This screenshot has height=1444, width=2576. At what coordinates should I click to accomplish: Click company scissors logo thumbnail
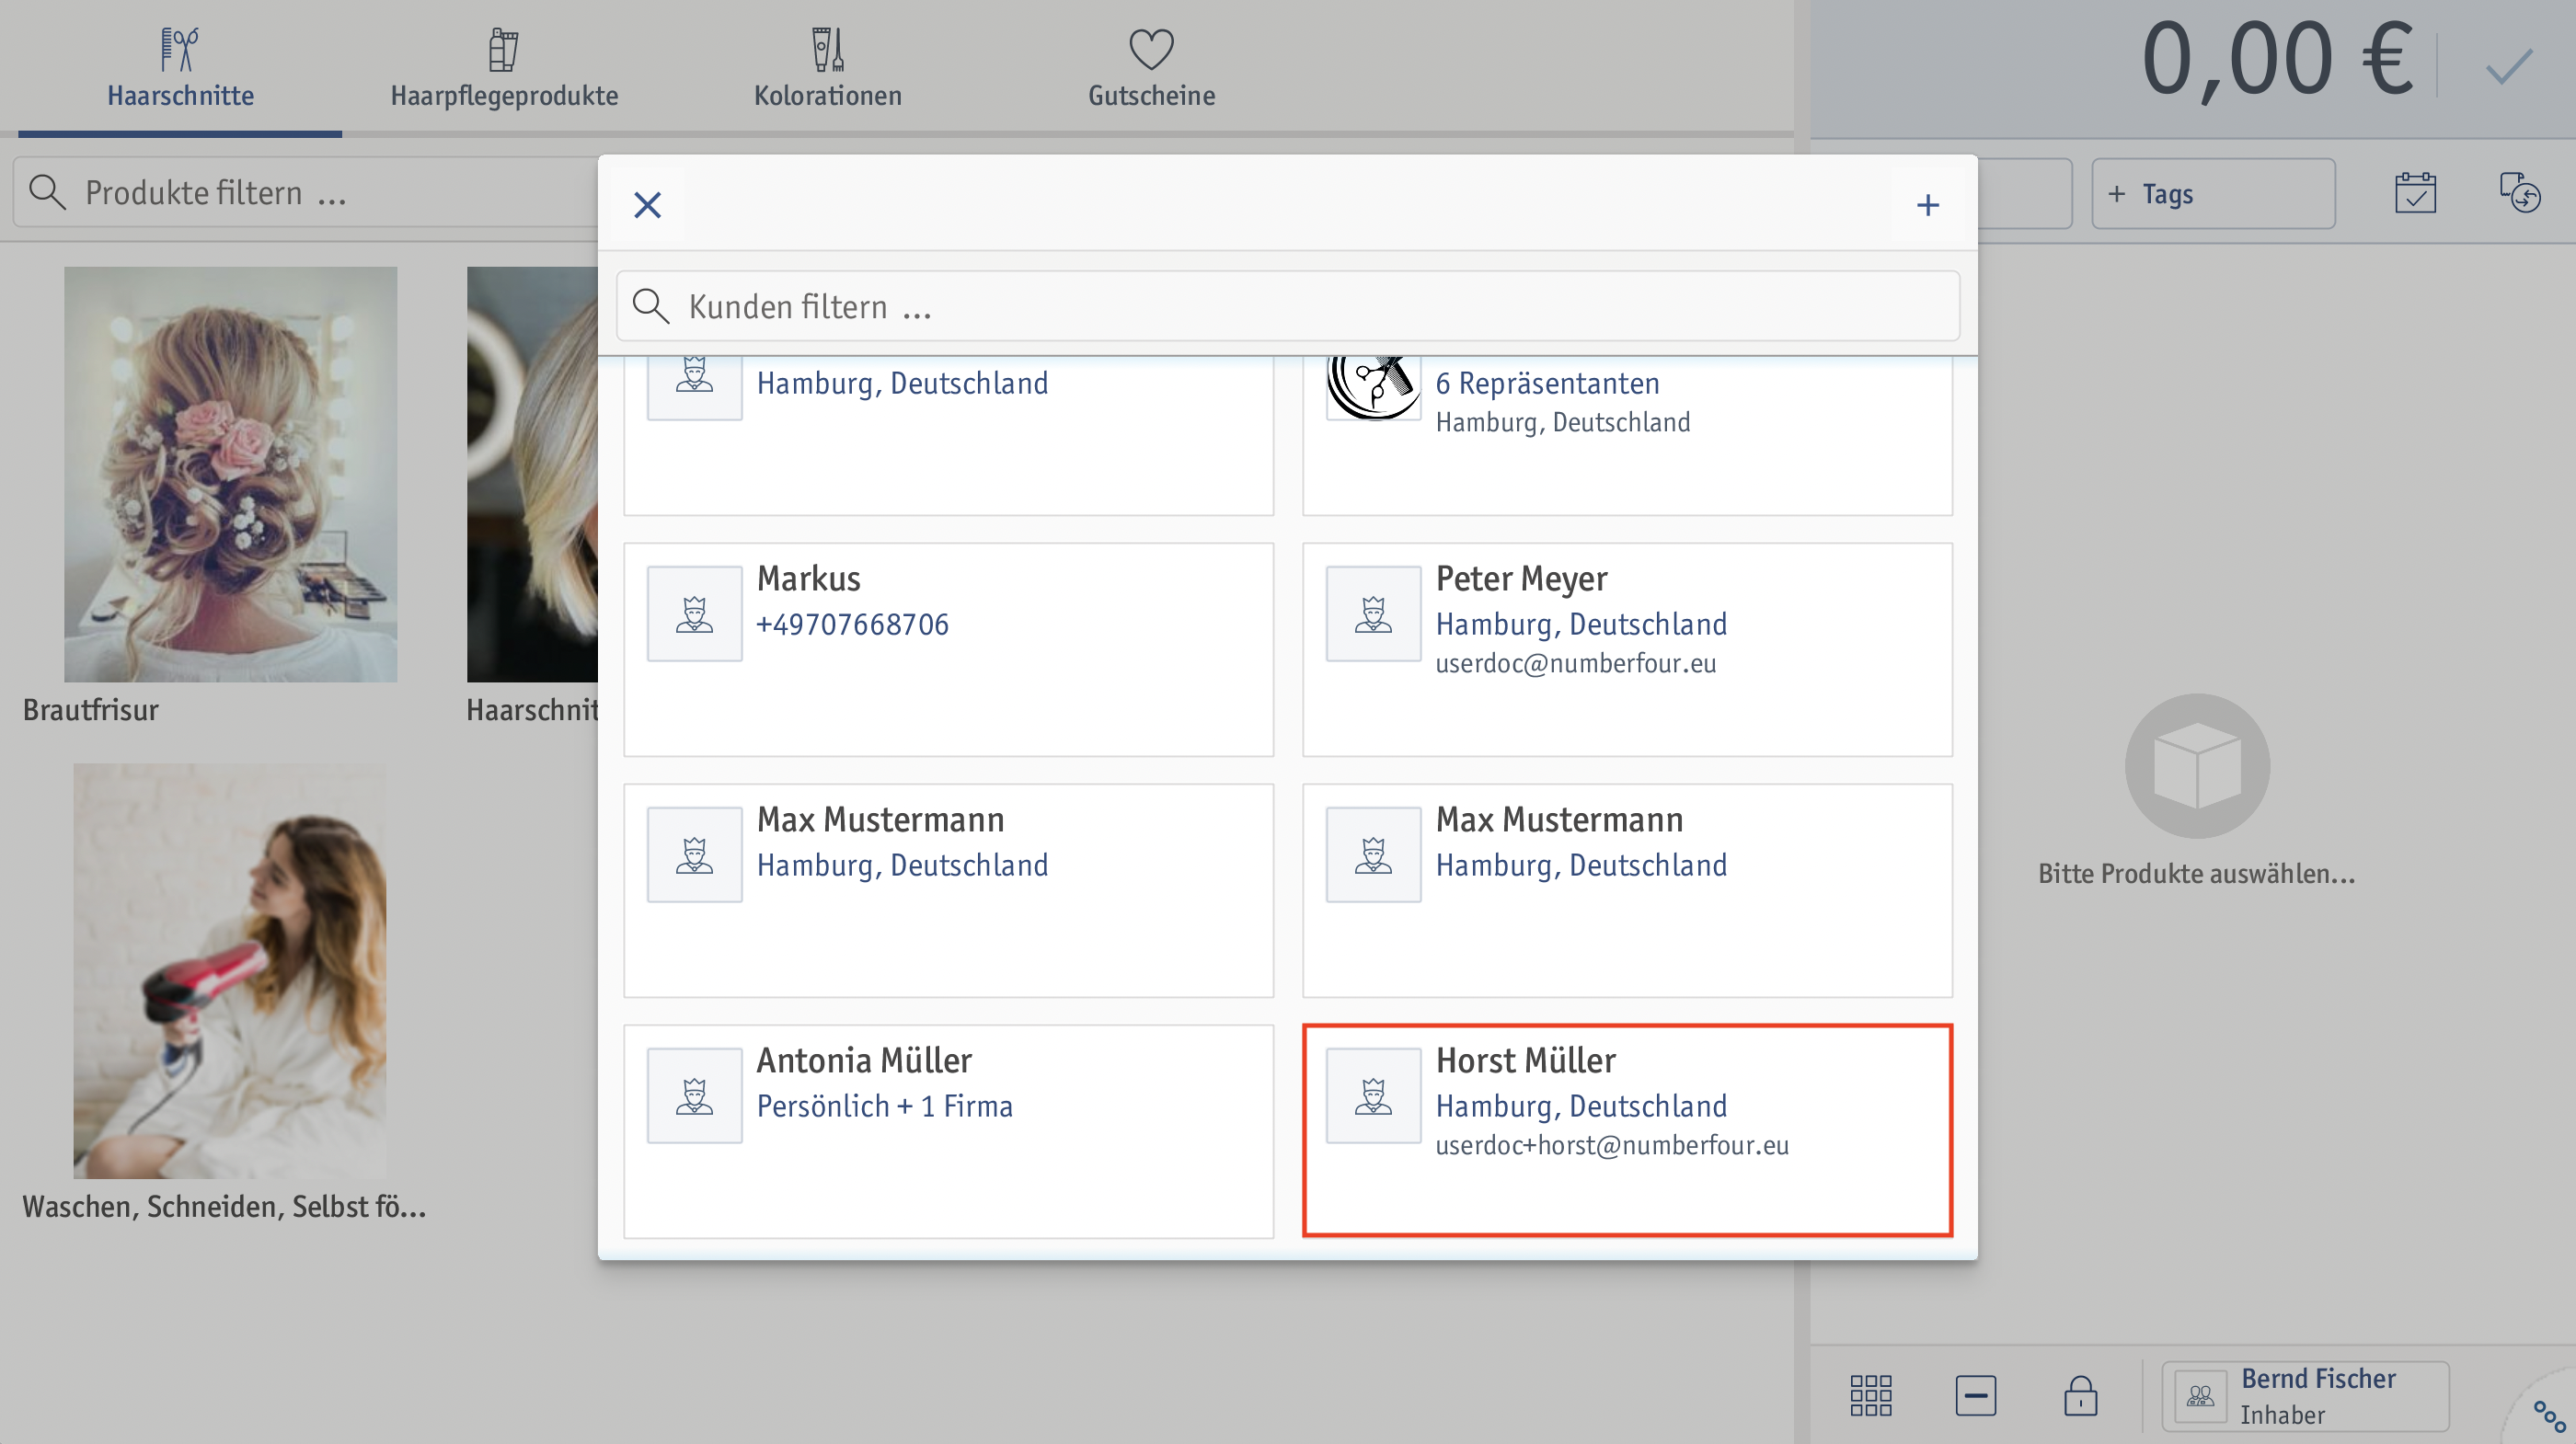click(1373, 388)
